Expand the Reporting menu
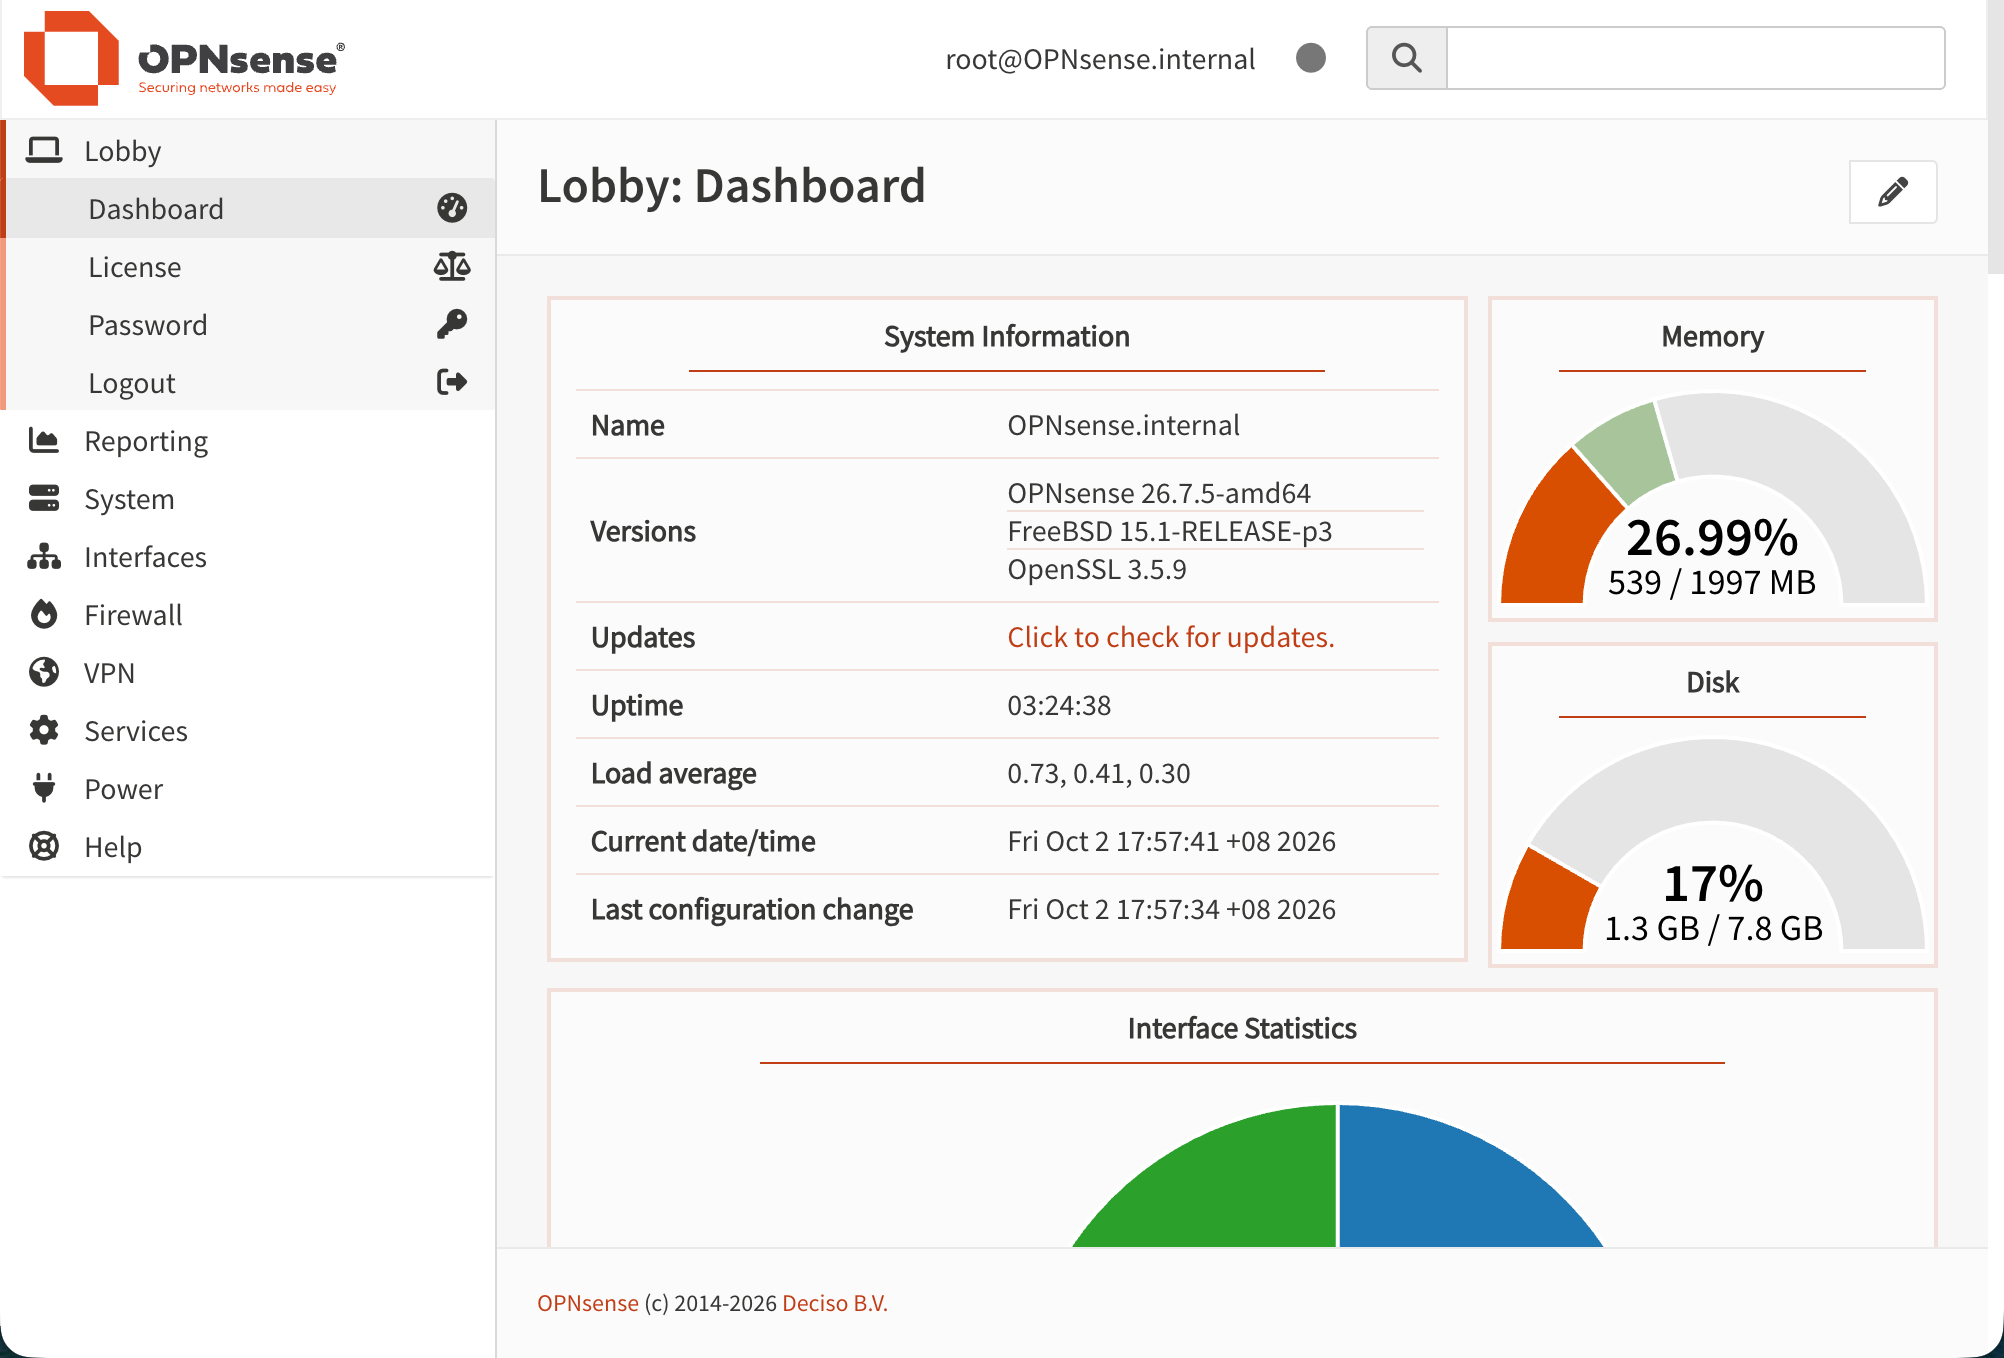The image size is (2004, 1358). 248,440
